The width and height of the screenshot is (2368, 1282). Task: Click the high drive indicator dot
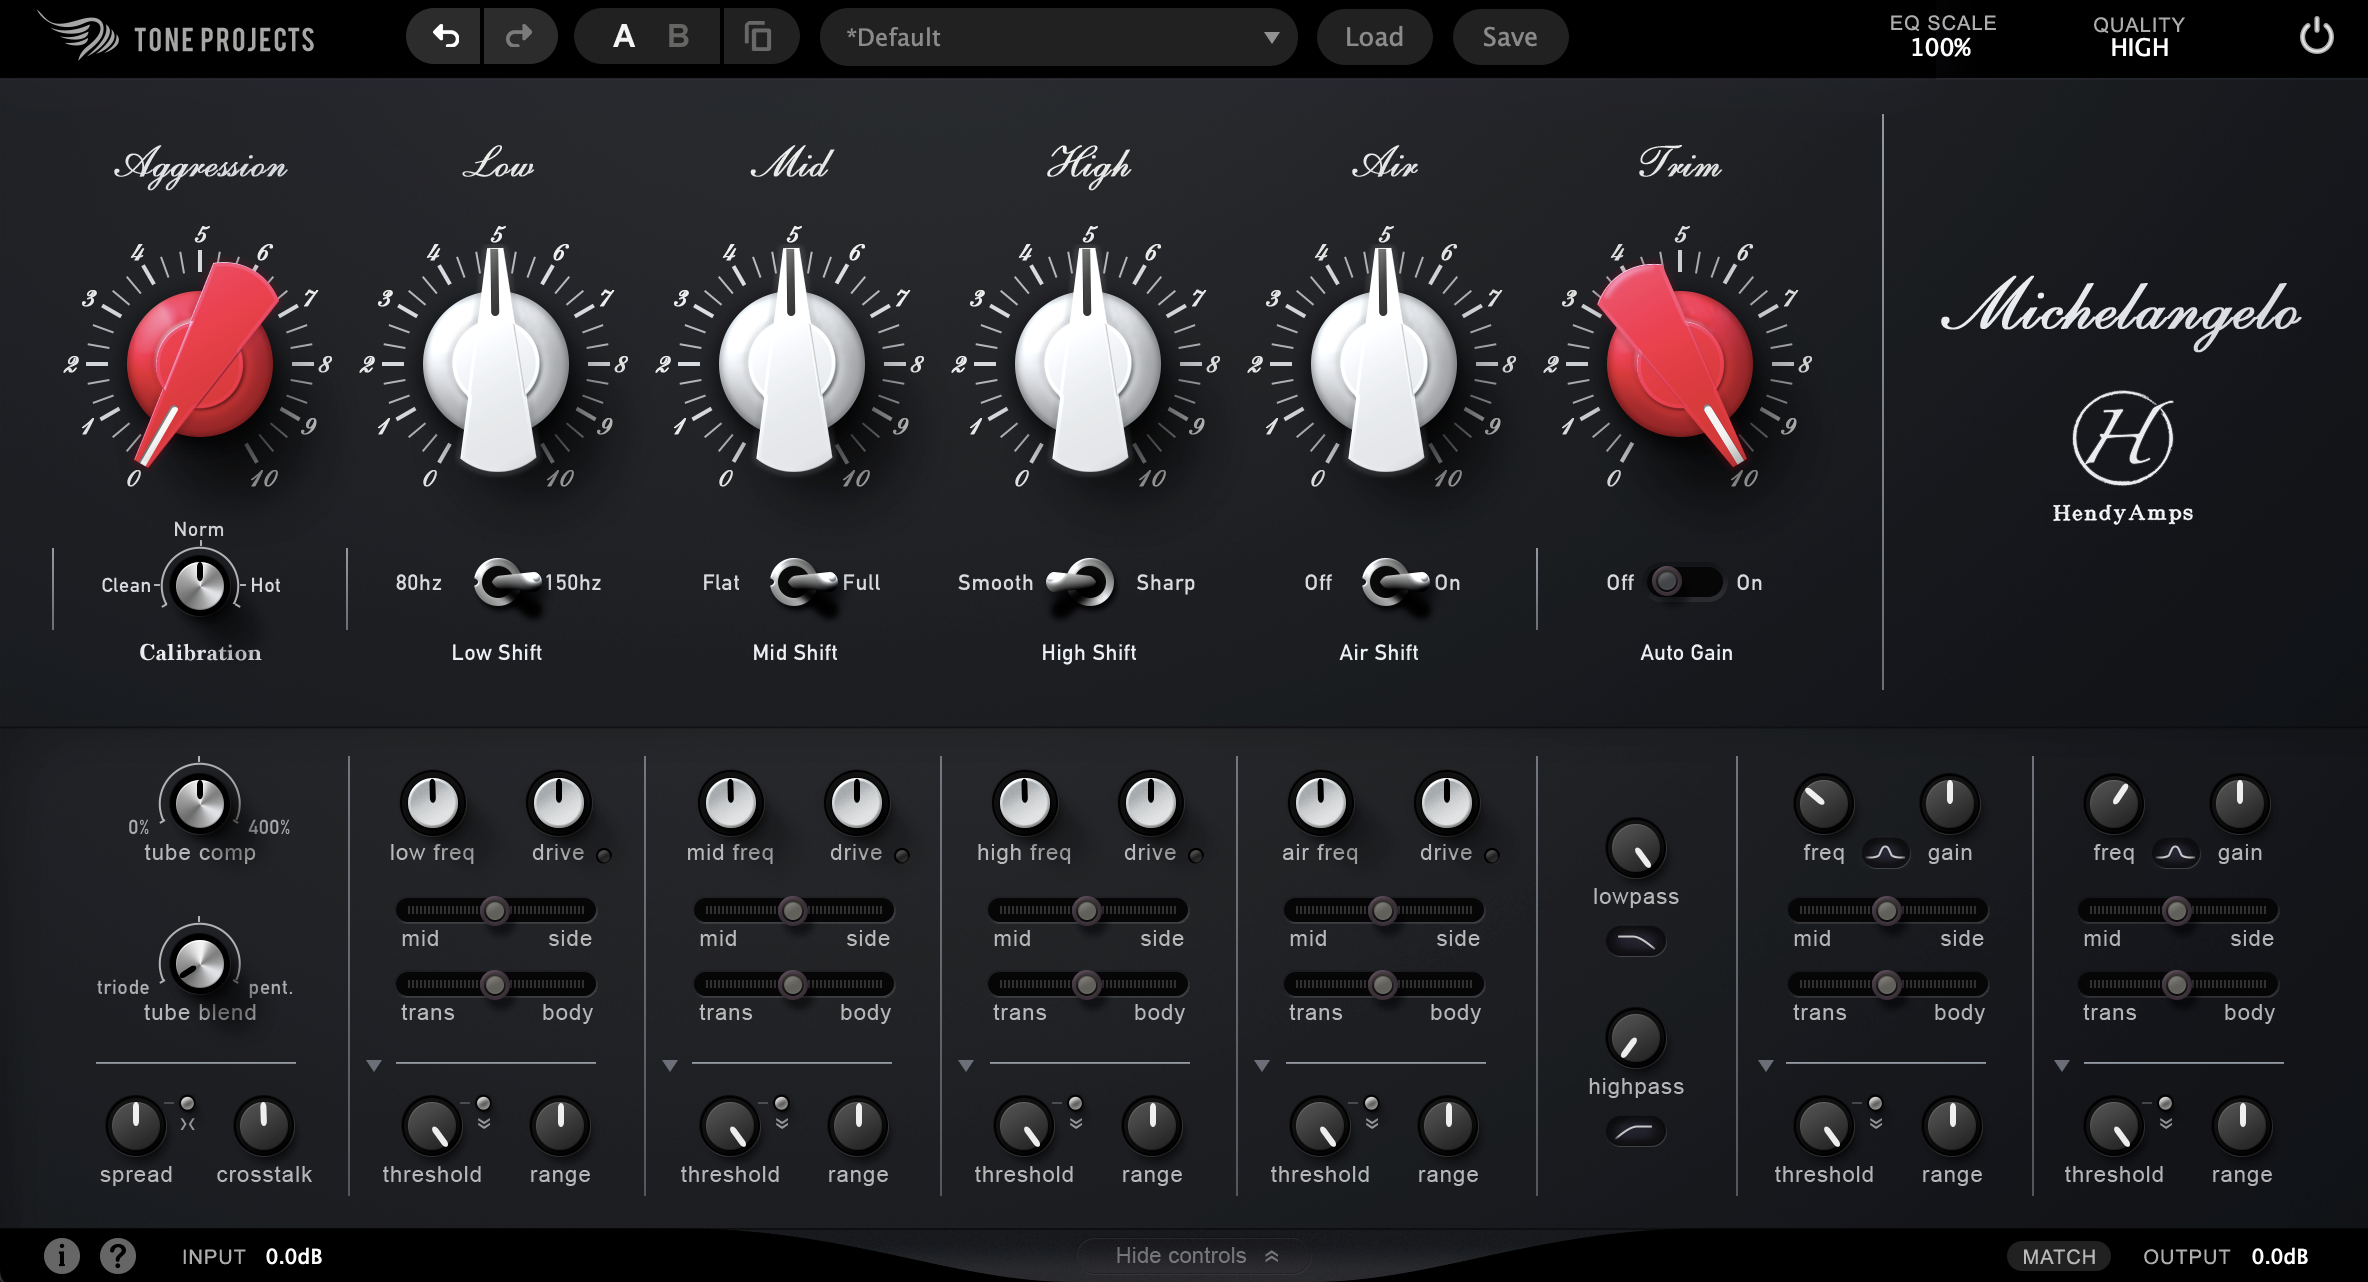pos(1196,855)
